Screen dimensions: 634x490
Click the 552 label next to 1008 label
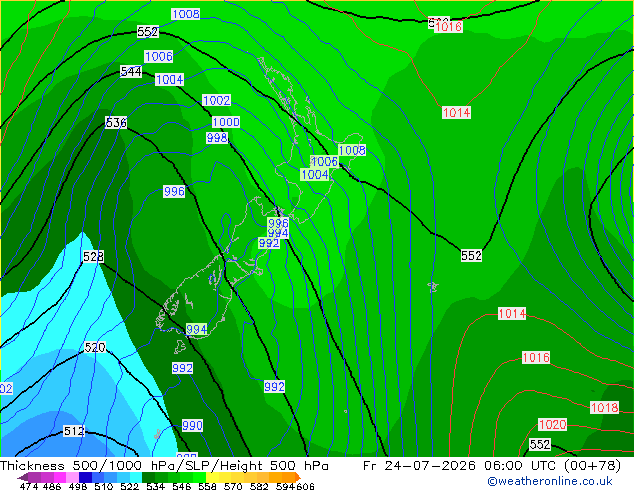[x=148, y=32]
